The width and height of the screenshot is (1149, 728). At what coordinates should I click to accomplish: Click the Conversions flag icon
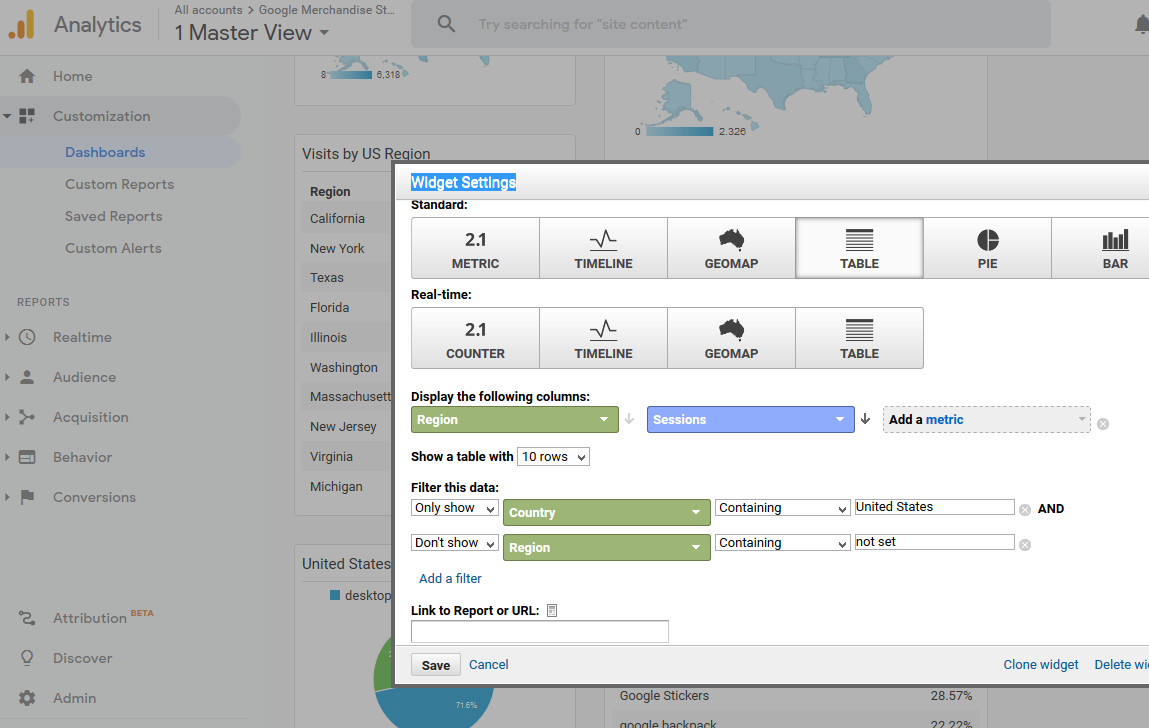point(27,497)
